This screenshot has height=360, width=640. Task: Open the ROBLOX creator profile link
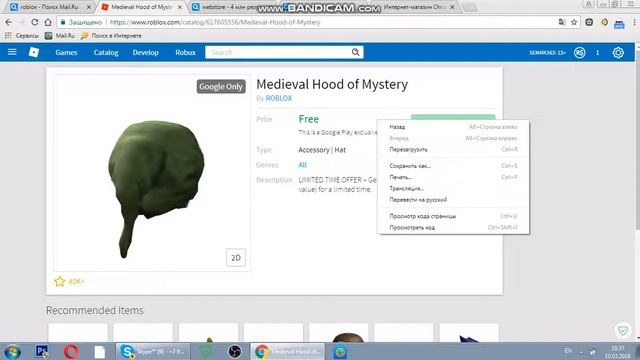pyautogui.click(x=279, y=98)
